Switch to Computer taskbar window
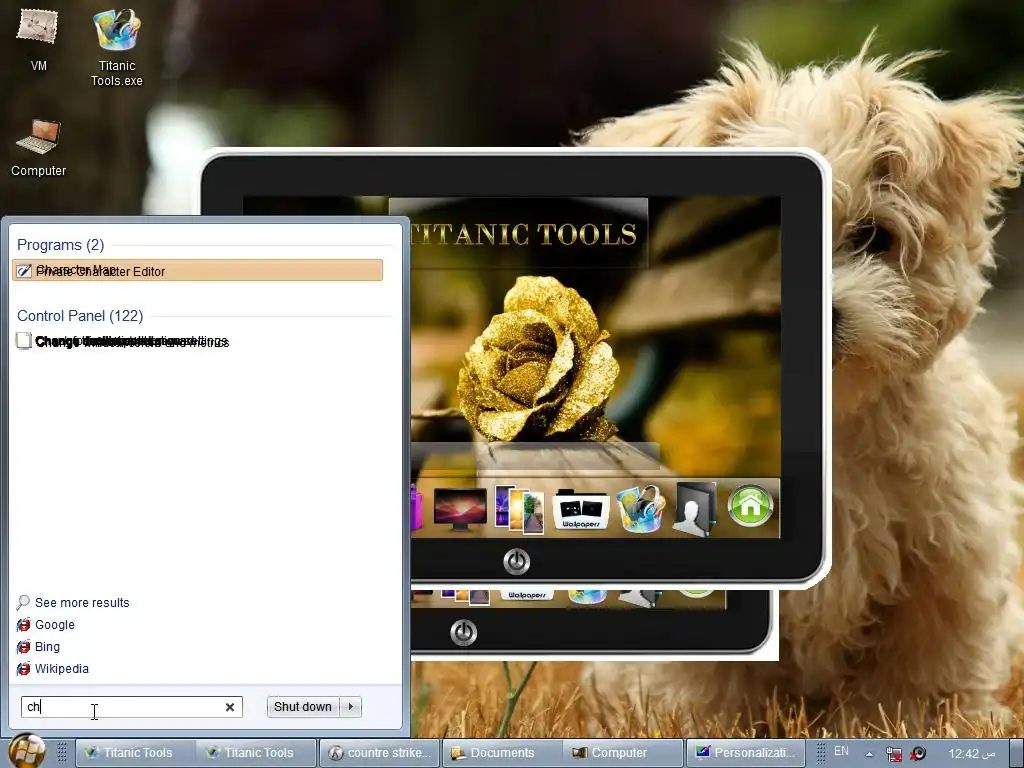The width and height of the screenshot is (1024, 768). click(622, 753)
